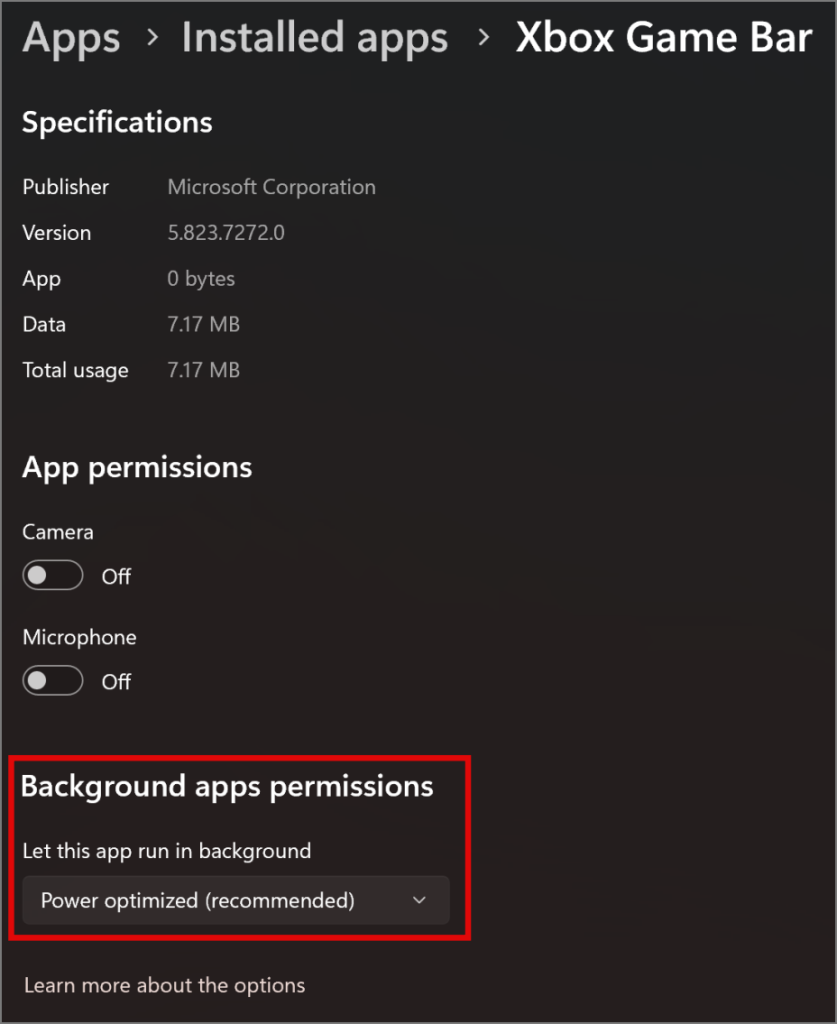The height and width of the screenshot is (1024, 837).
Task: Click the App permissions section heading
Action: [x=137, y=467]
